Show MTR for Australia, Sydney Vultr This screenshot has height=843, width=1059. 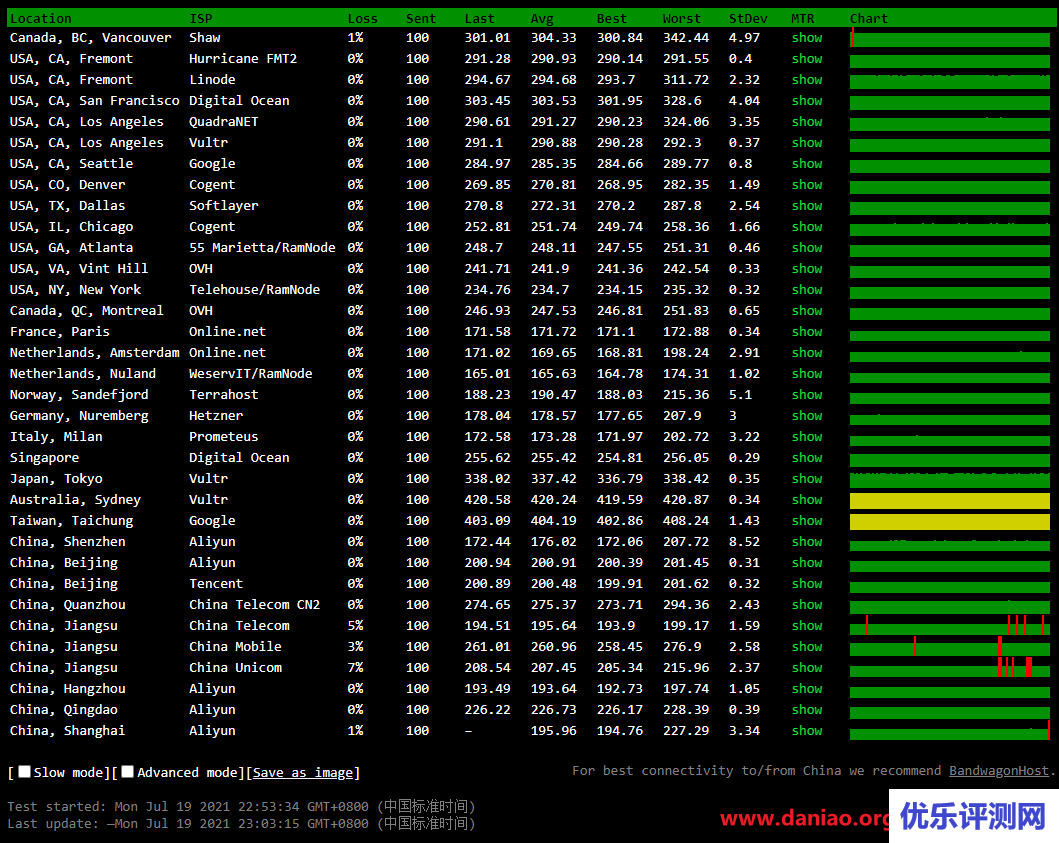[x=807, y=499]
